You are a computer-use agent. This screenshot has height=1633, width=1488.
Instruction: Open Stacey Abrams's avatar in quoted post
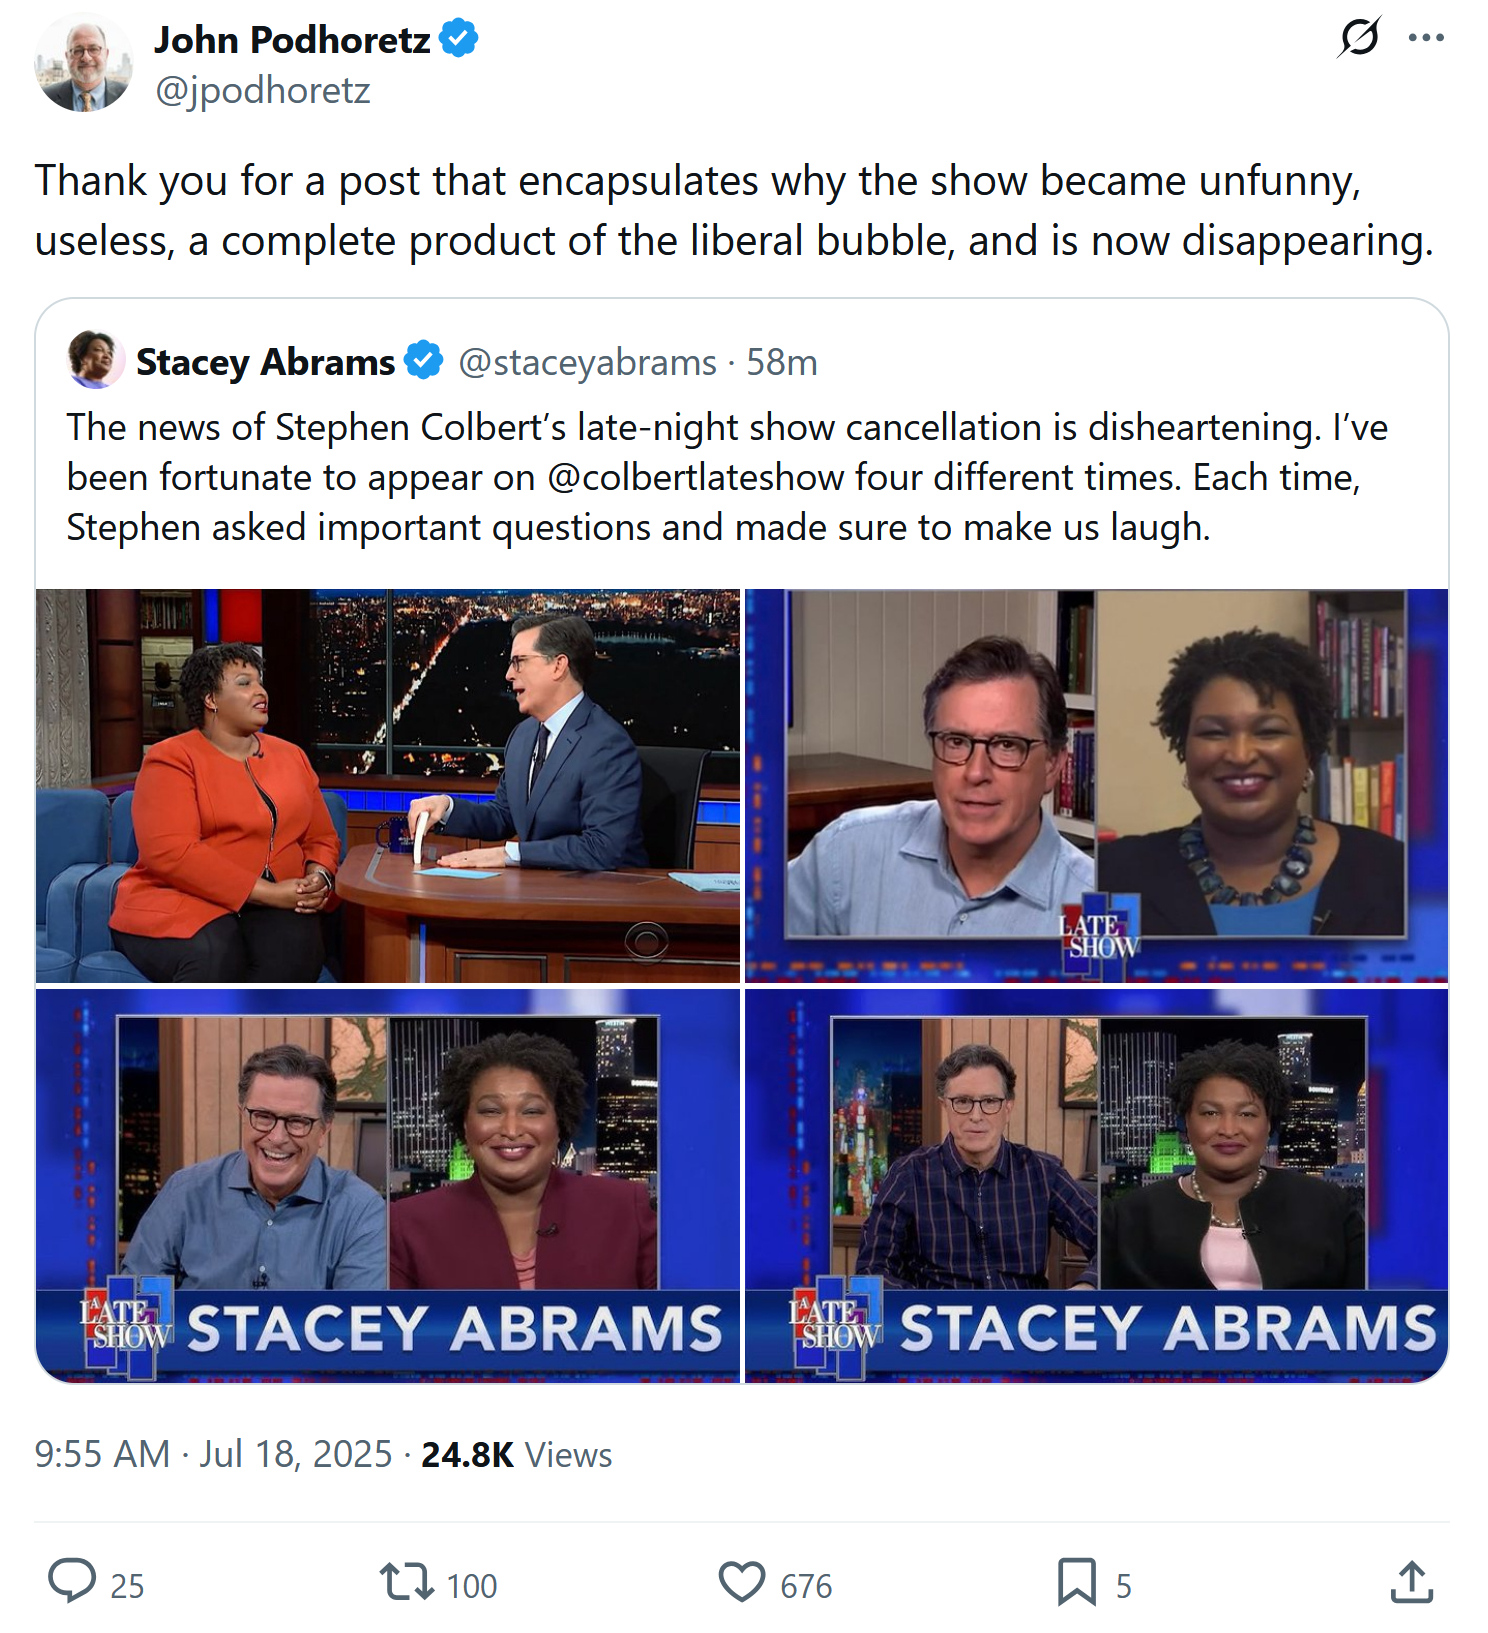point(95,359)
